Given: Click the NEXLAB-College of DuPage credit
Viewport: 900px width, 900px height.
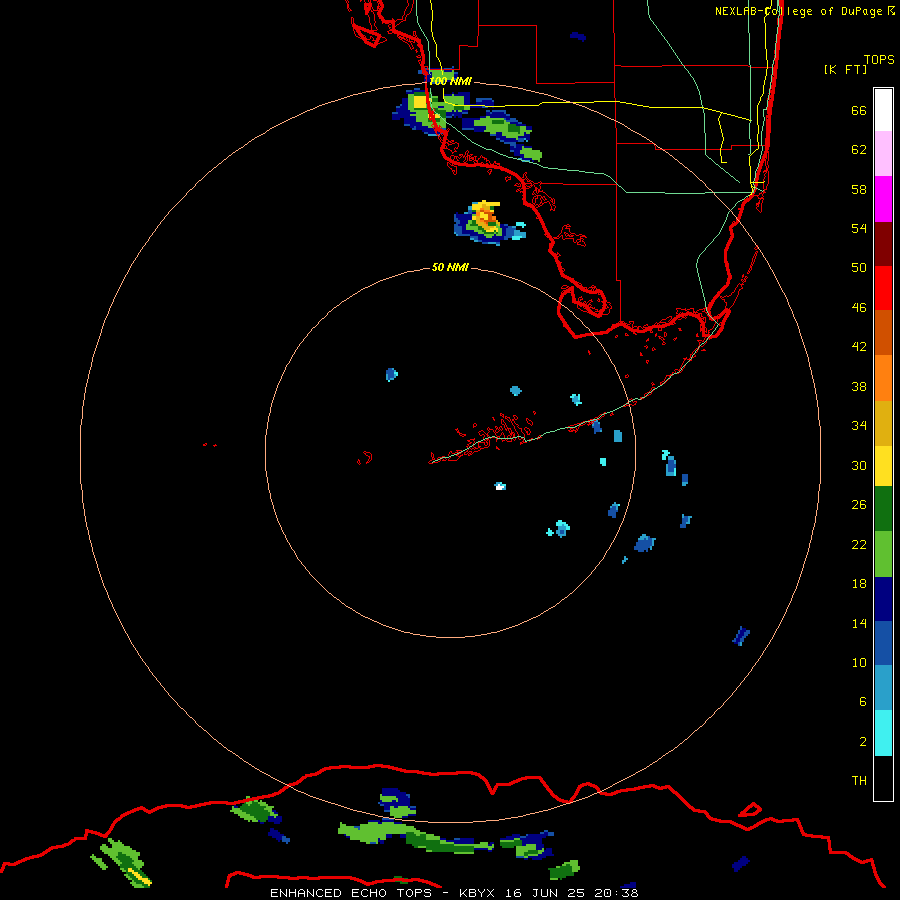Looking at the screenshot, I should point(804,11).
